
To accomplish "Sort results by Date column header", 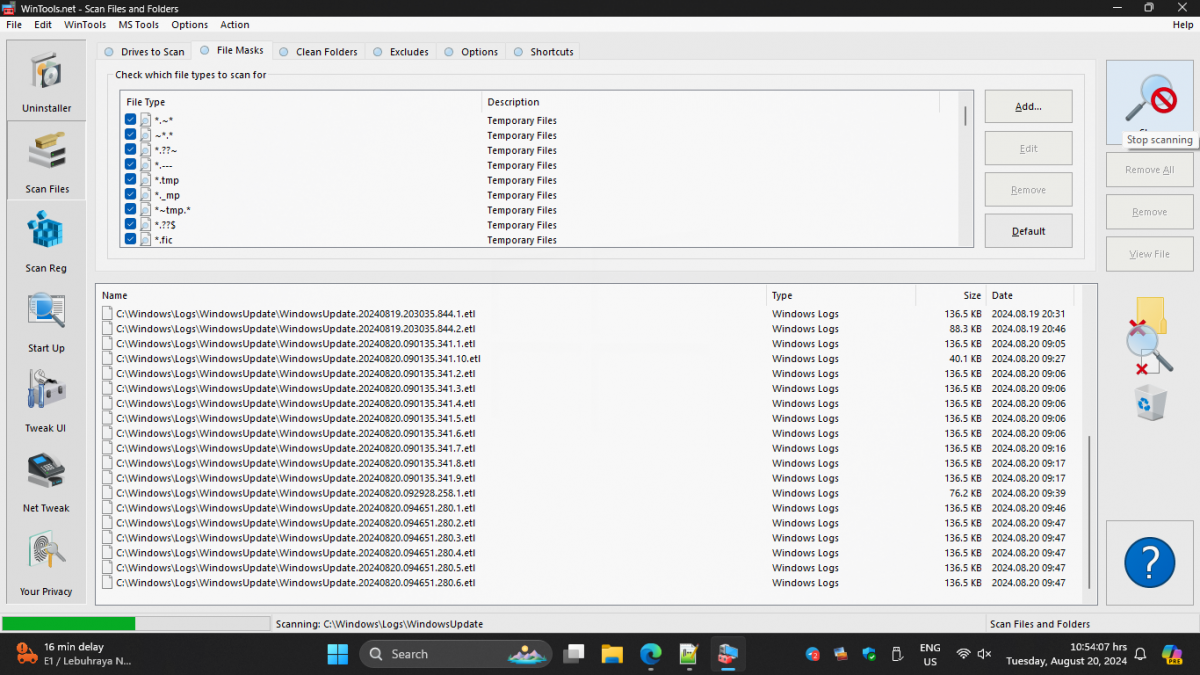I will [1030, 295].
